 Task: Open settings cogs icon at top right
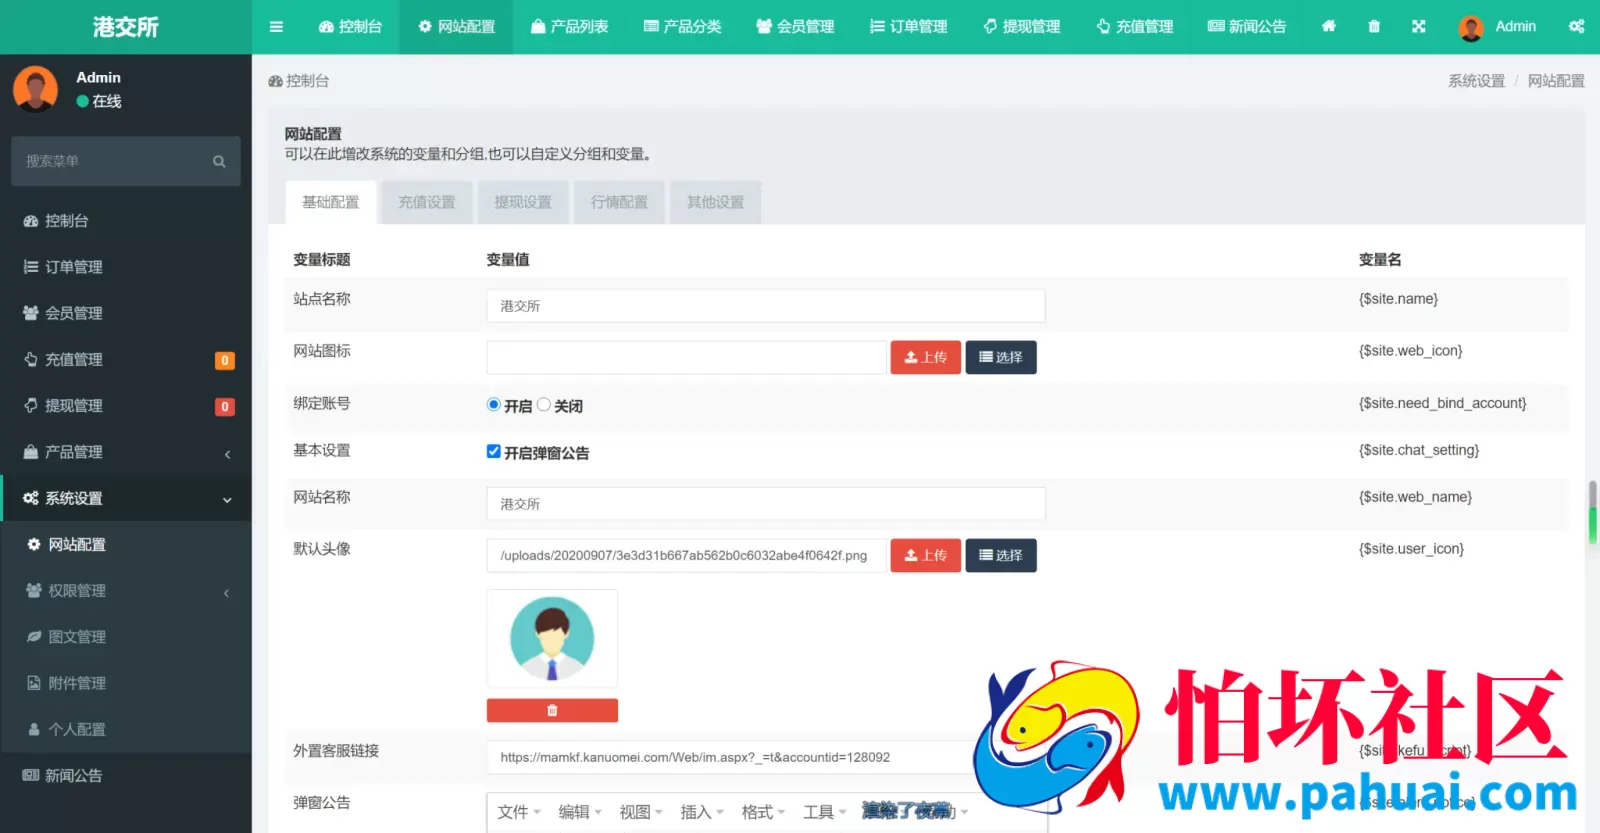pyautogui.click(x=1576, y=27)
